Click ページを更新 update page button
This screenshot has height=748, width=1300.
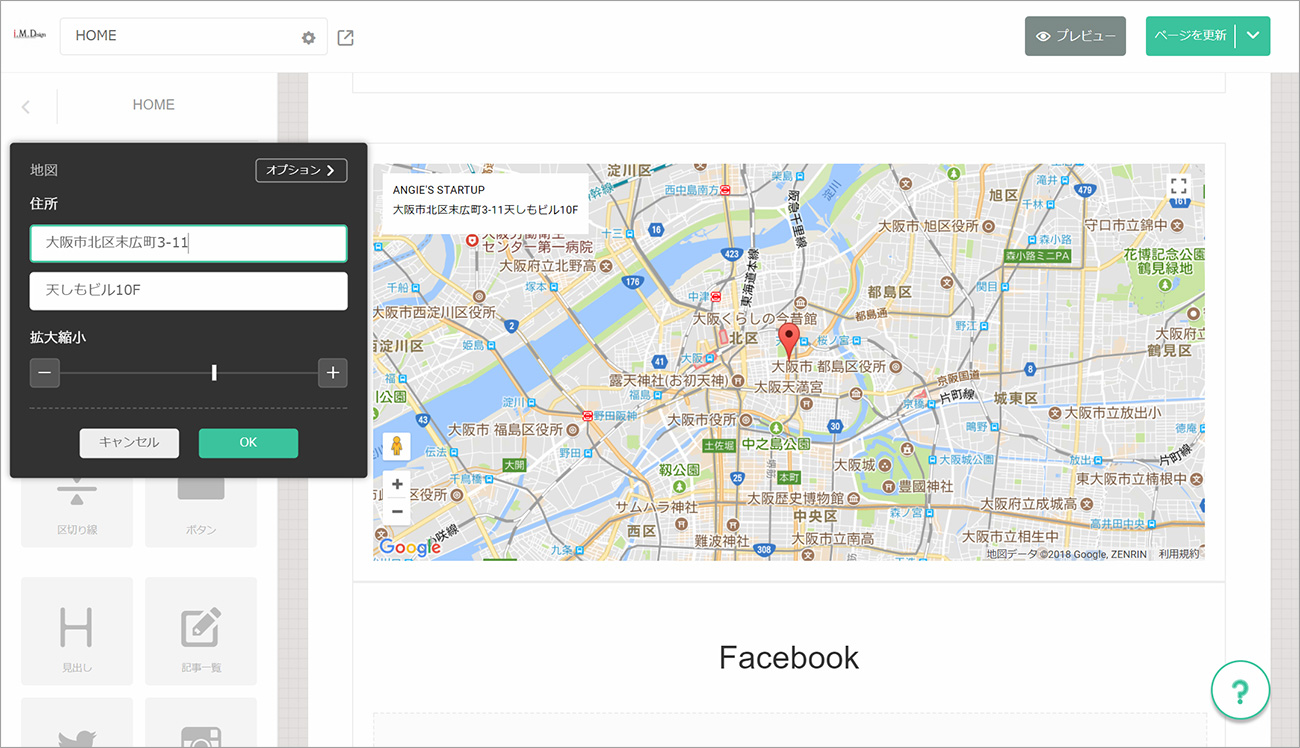pos(1190,36)
